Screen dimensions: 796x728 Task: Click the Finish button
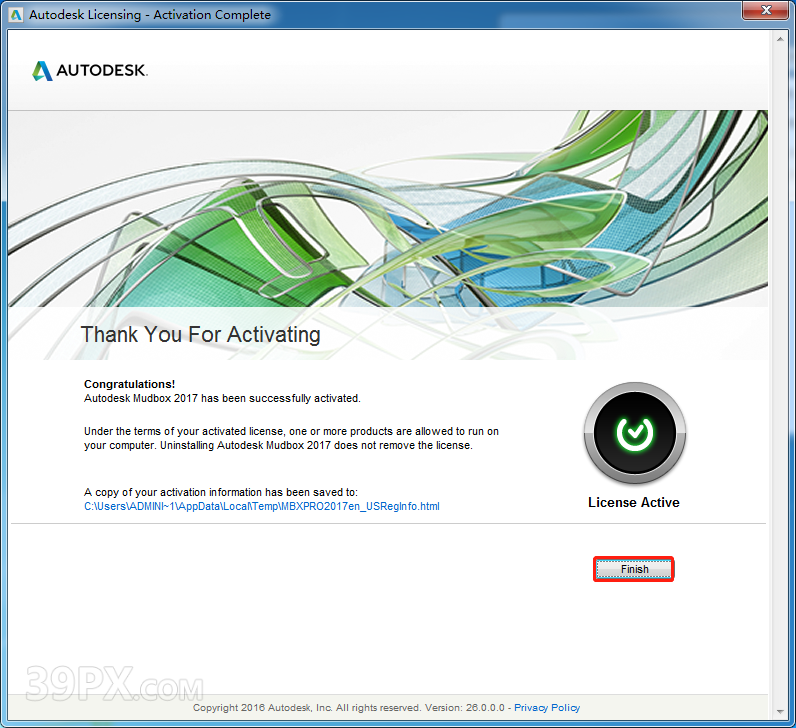pyautogui.click(x=634, y=569)
